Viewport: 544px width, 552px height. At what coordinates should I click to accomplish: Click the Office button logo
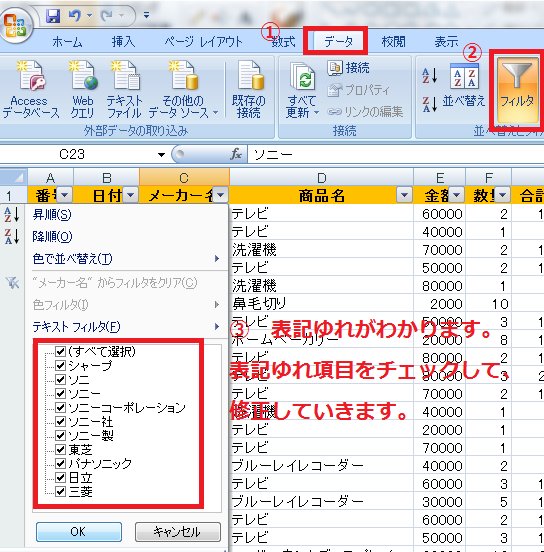coord(15,25)
